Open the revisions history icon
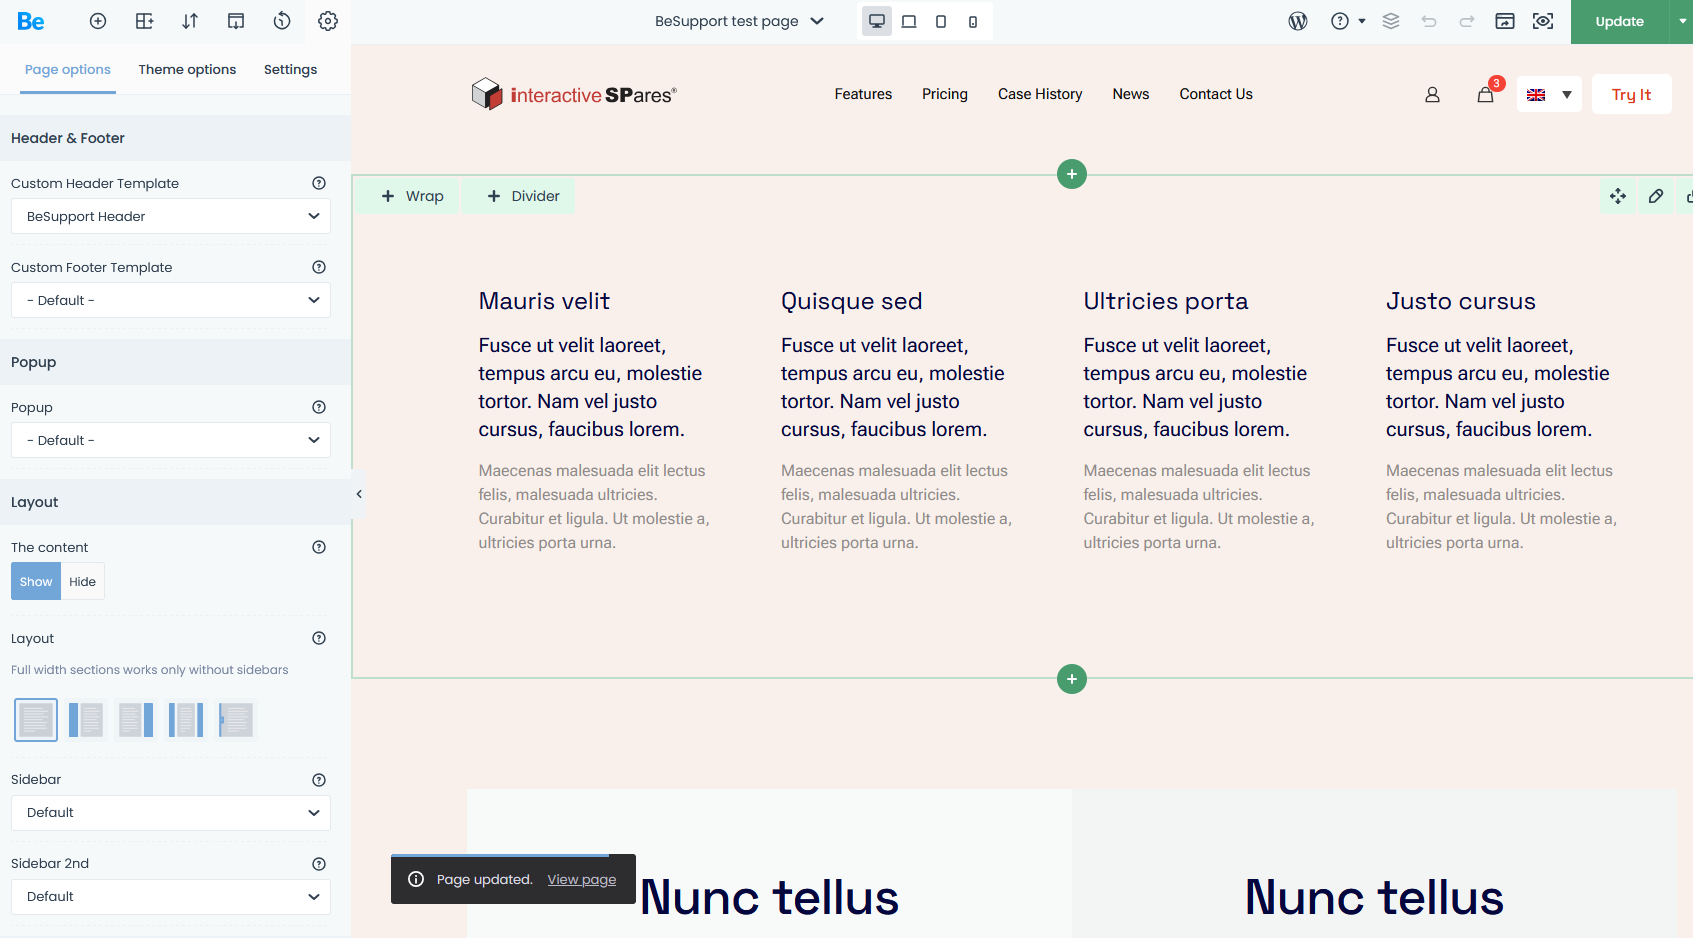This screenshot has width=1693, height=938. [x=282, y=21]
